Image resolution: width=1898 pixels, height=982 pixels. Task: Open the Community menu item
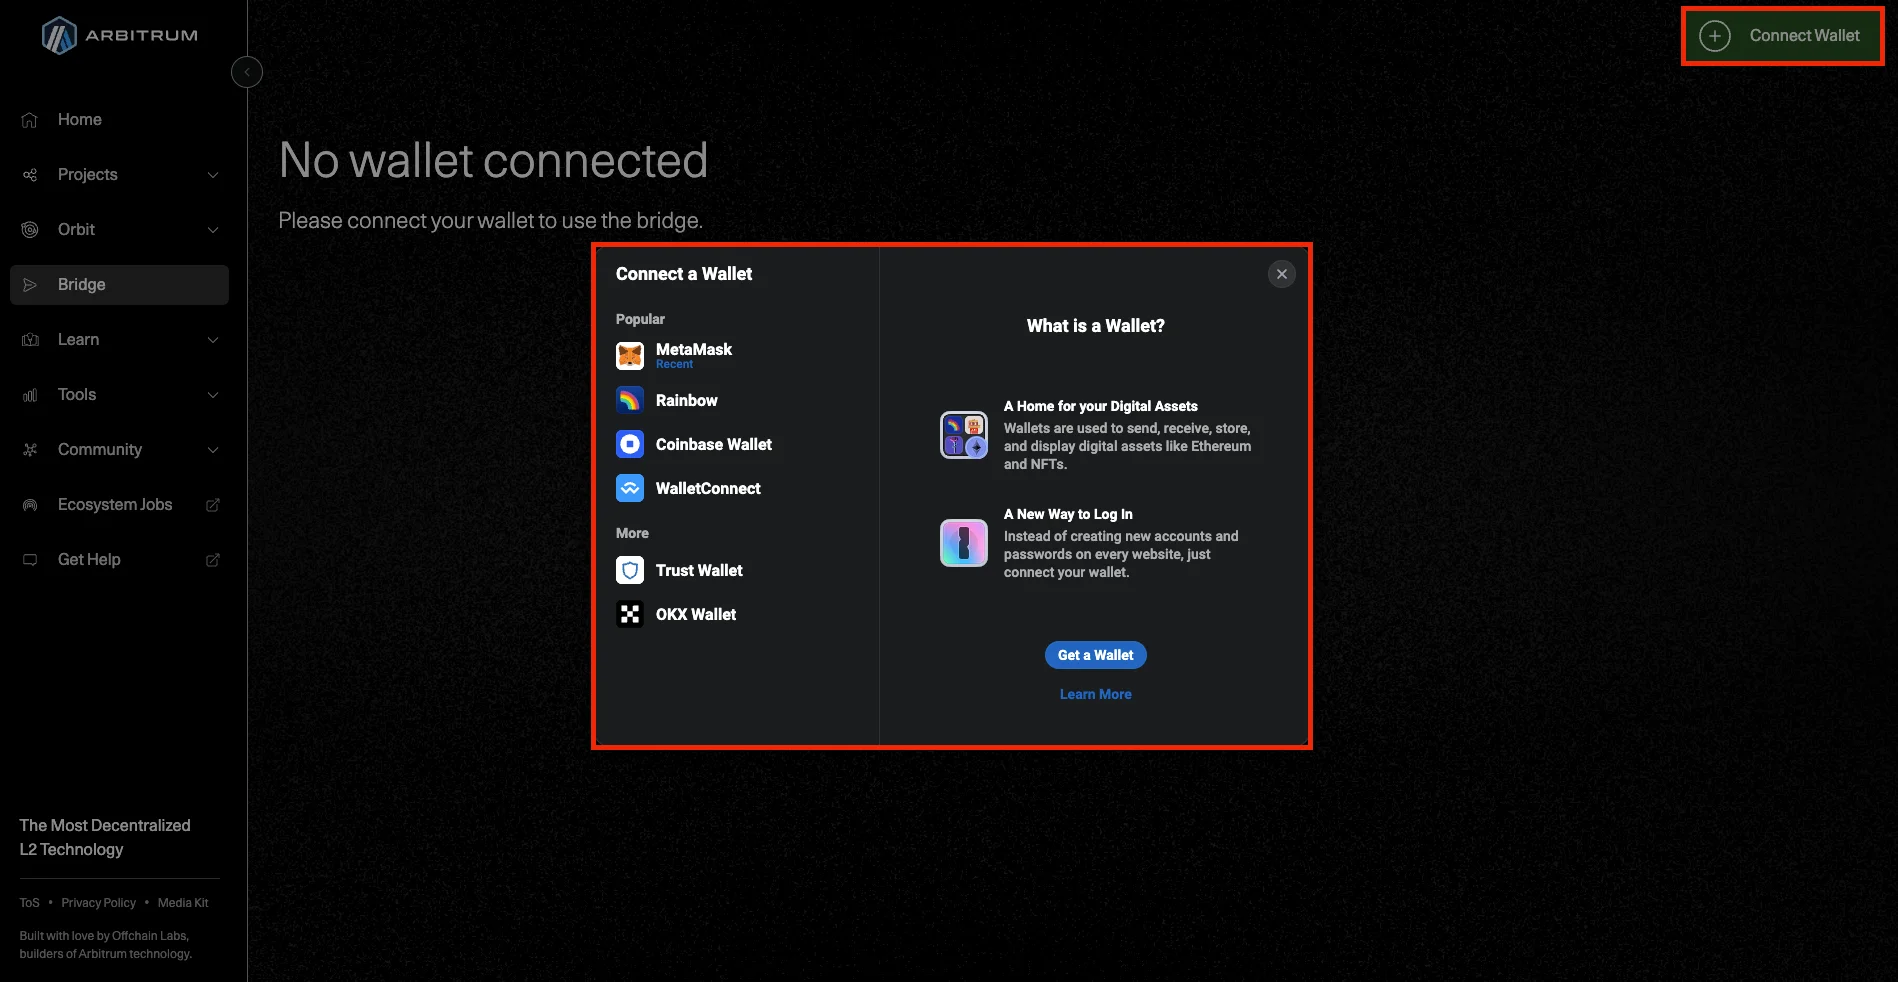pyautogui.click(x=119, y=450)
